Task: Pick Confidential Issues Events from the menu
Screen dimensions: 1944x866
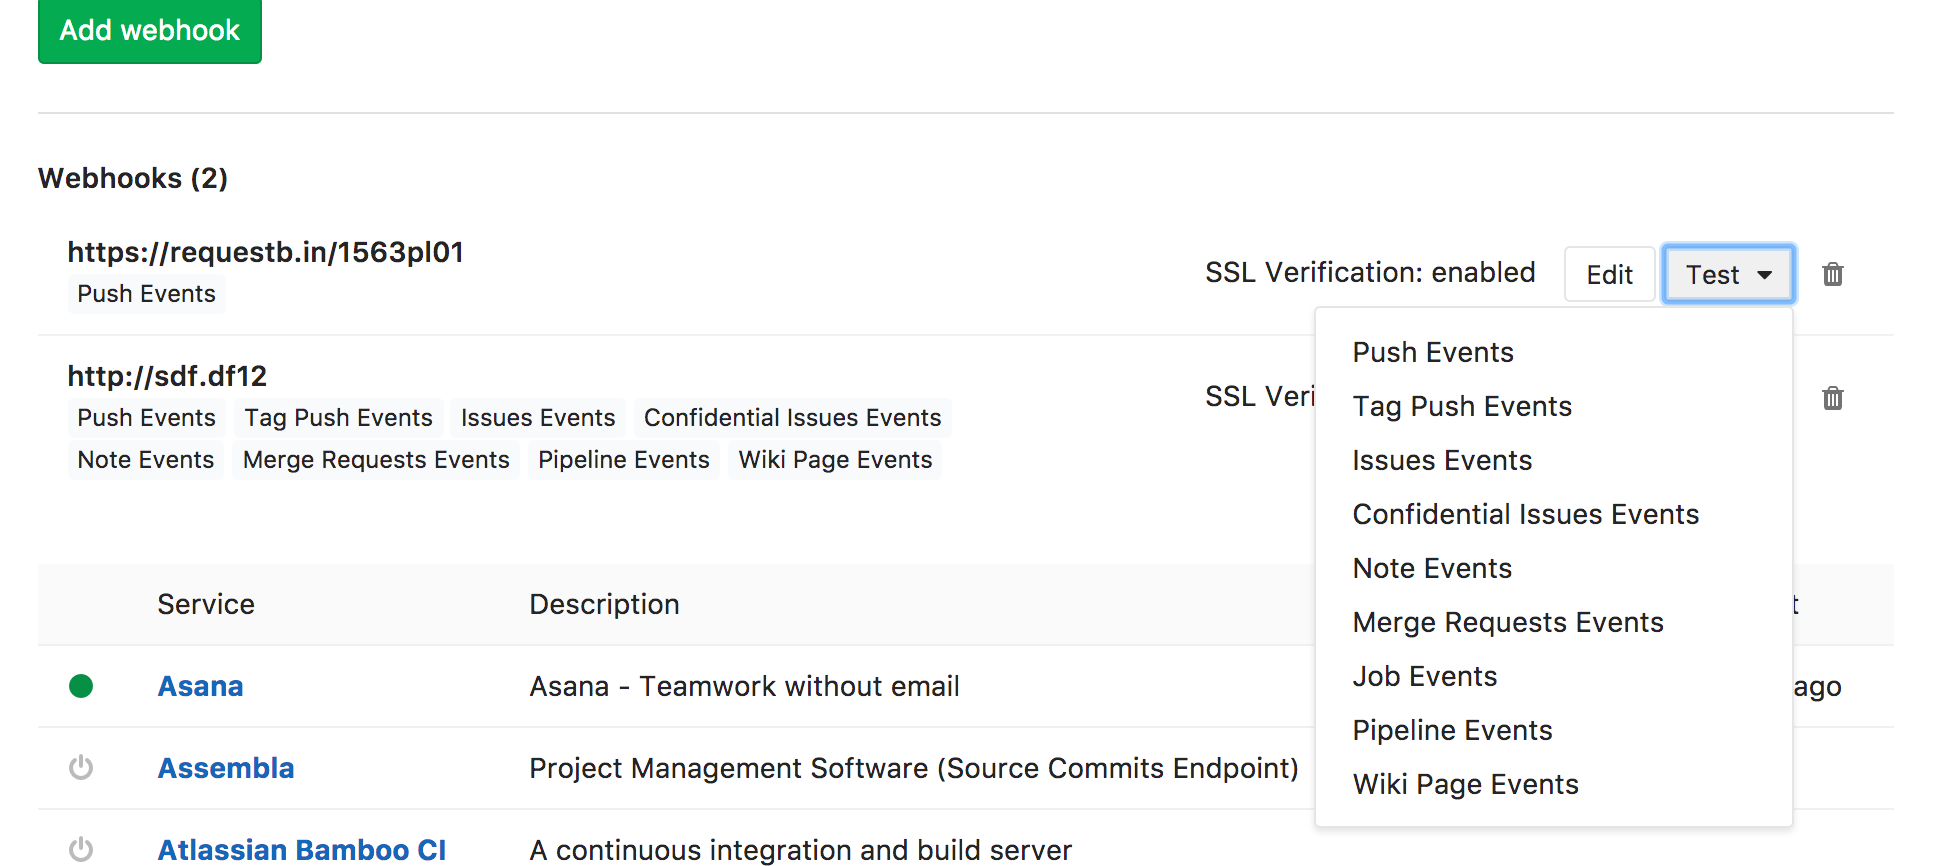Action: (1525, 514)
